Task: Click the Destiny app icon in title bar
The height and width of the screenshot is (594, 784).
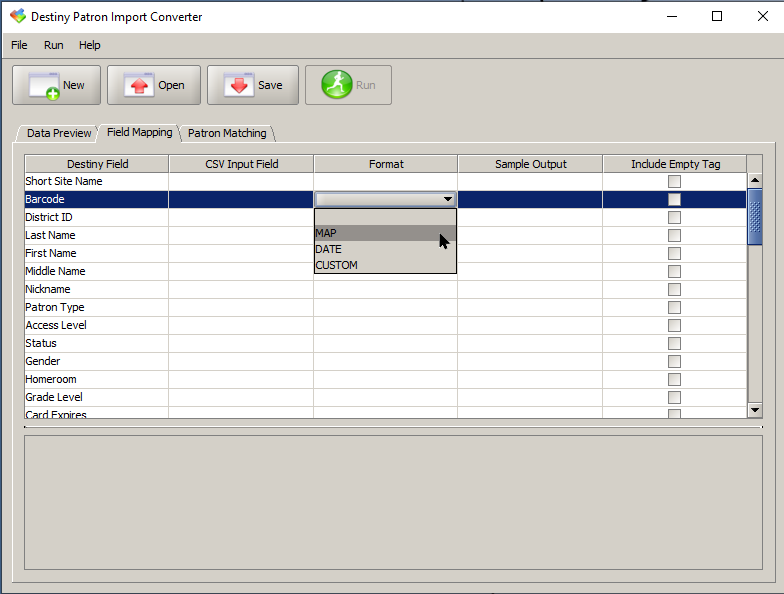Action: [x=18, y=16]
